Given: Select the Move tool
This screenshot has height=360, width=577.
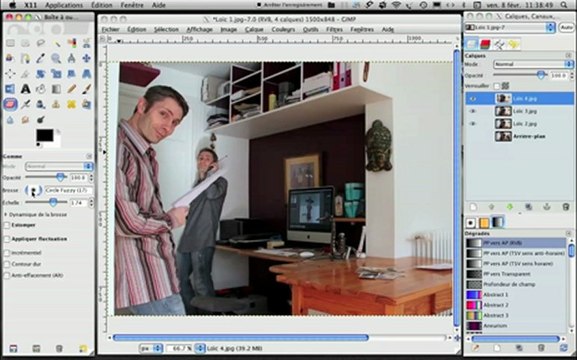Looking at the screenshot, I should (86, 58).
